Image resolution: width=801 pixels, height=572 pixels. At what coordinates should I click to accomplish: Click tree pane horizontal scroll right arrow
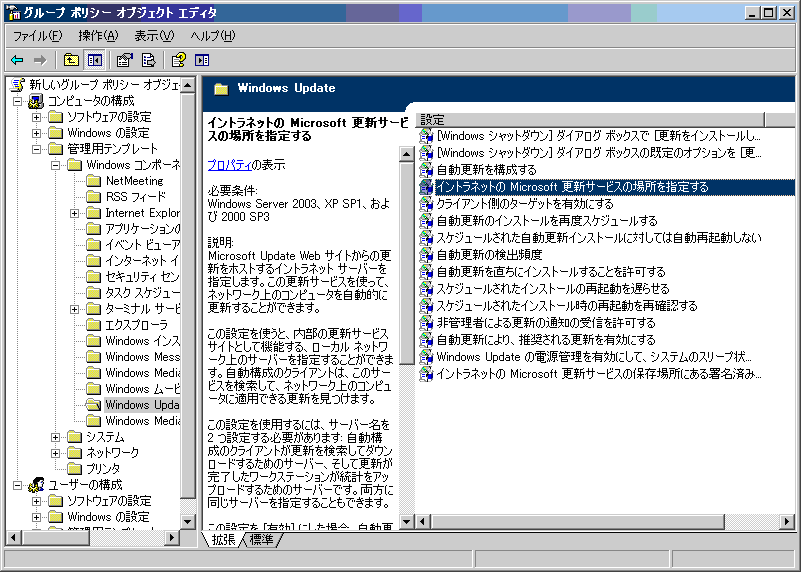pyautogui.click(x=172, y=537)
